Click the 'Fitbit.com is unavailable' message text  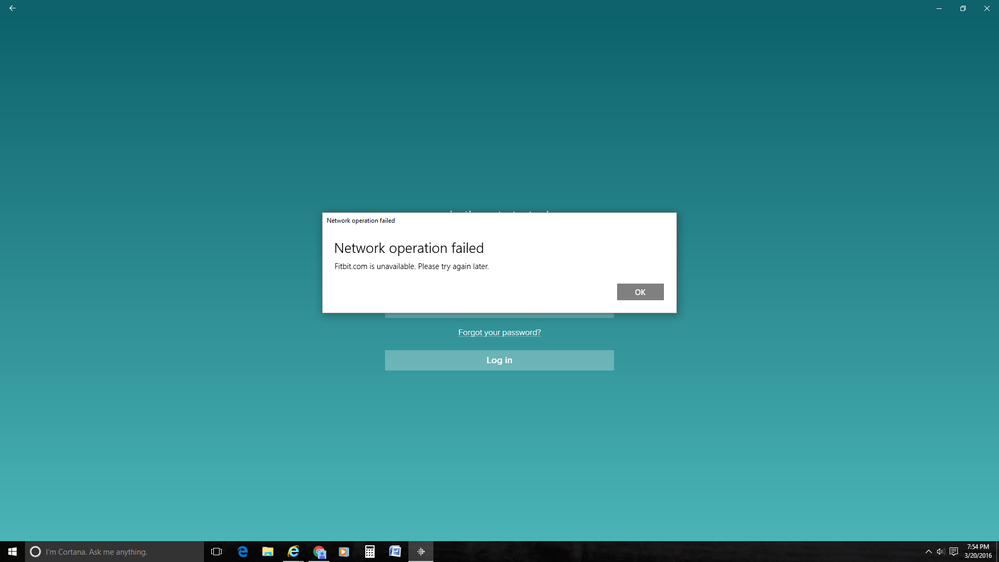412,266
